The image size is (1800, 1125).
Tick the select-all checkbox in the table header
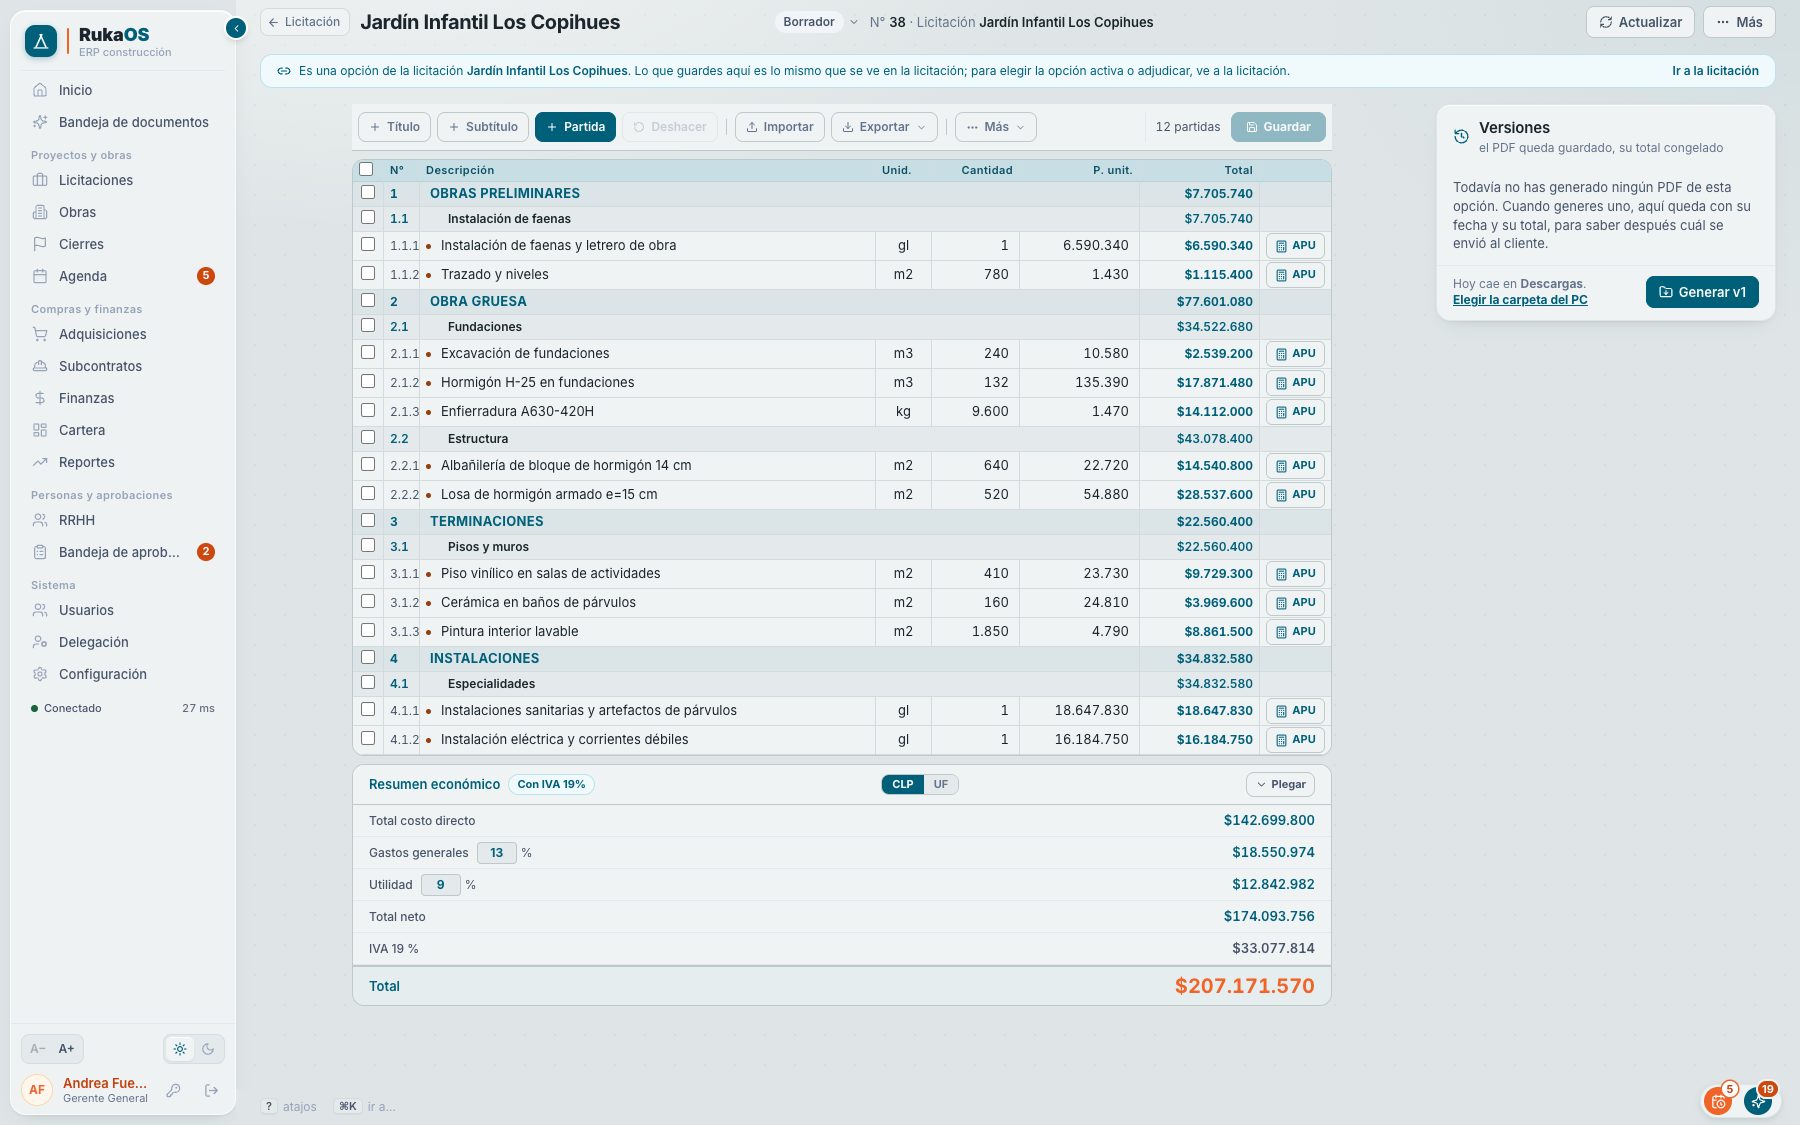point(366,169)
